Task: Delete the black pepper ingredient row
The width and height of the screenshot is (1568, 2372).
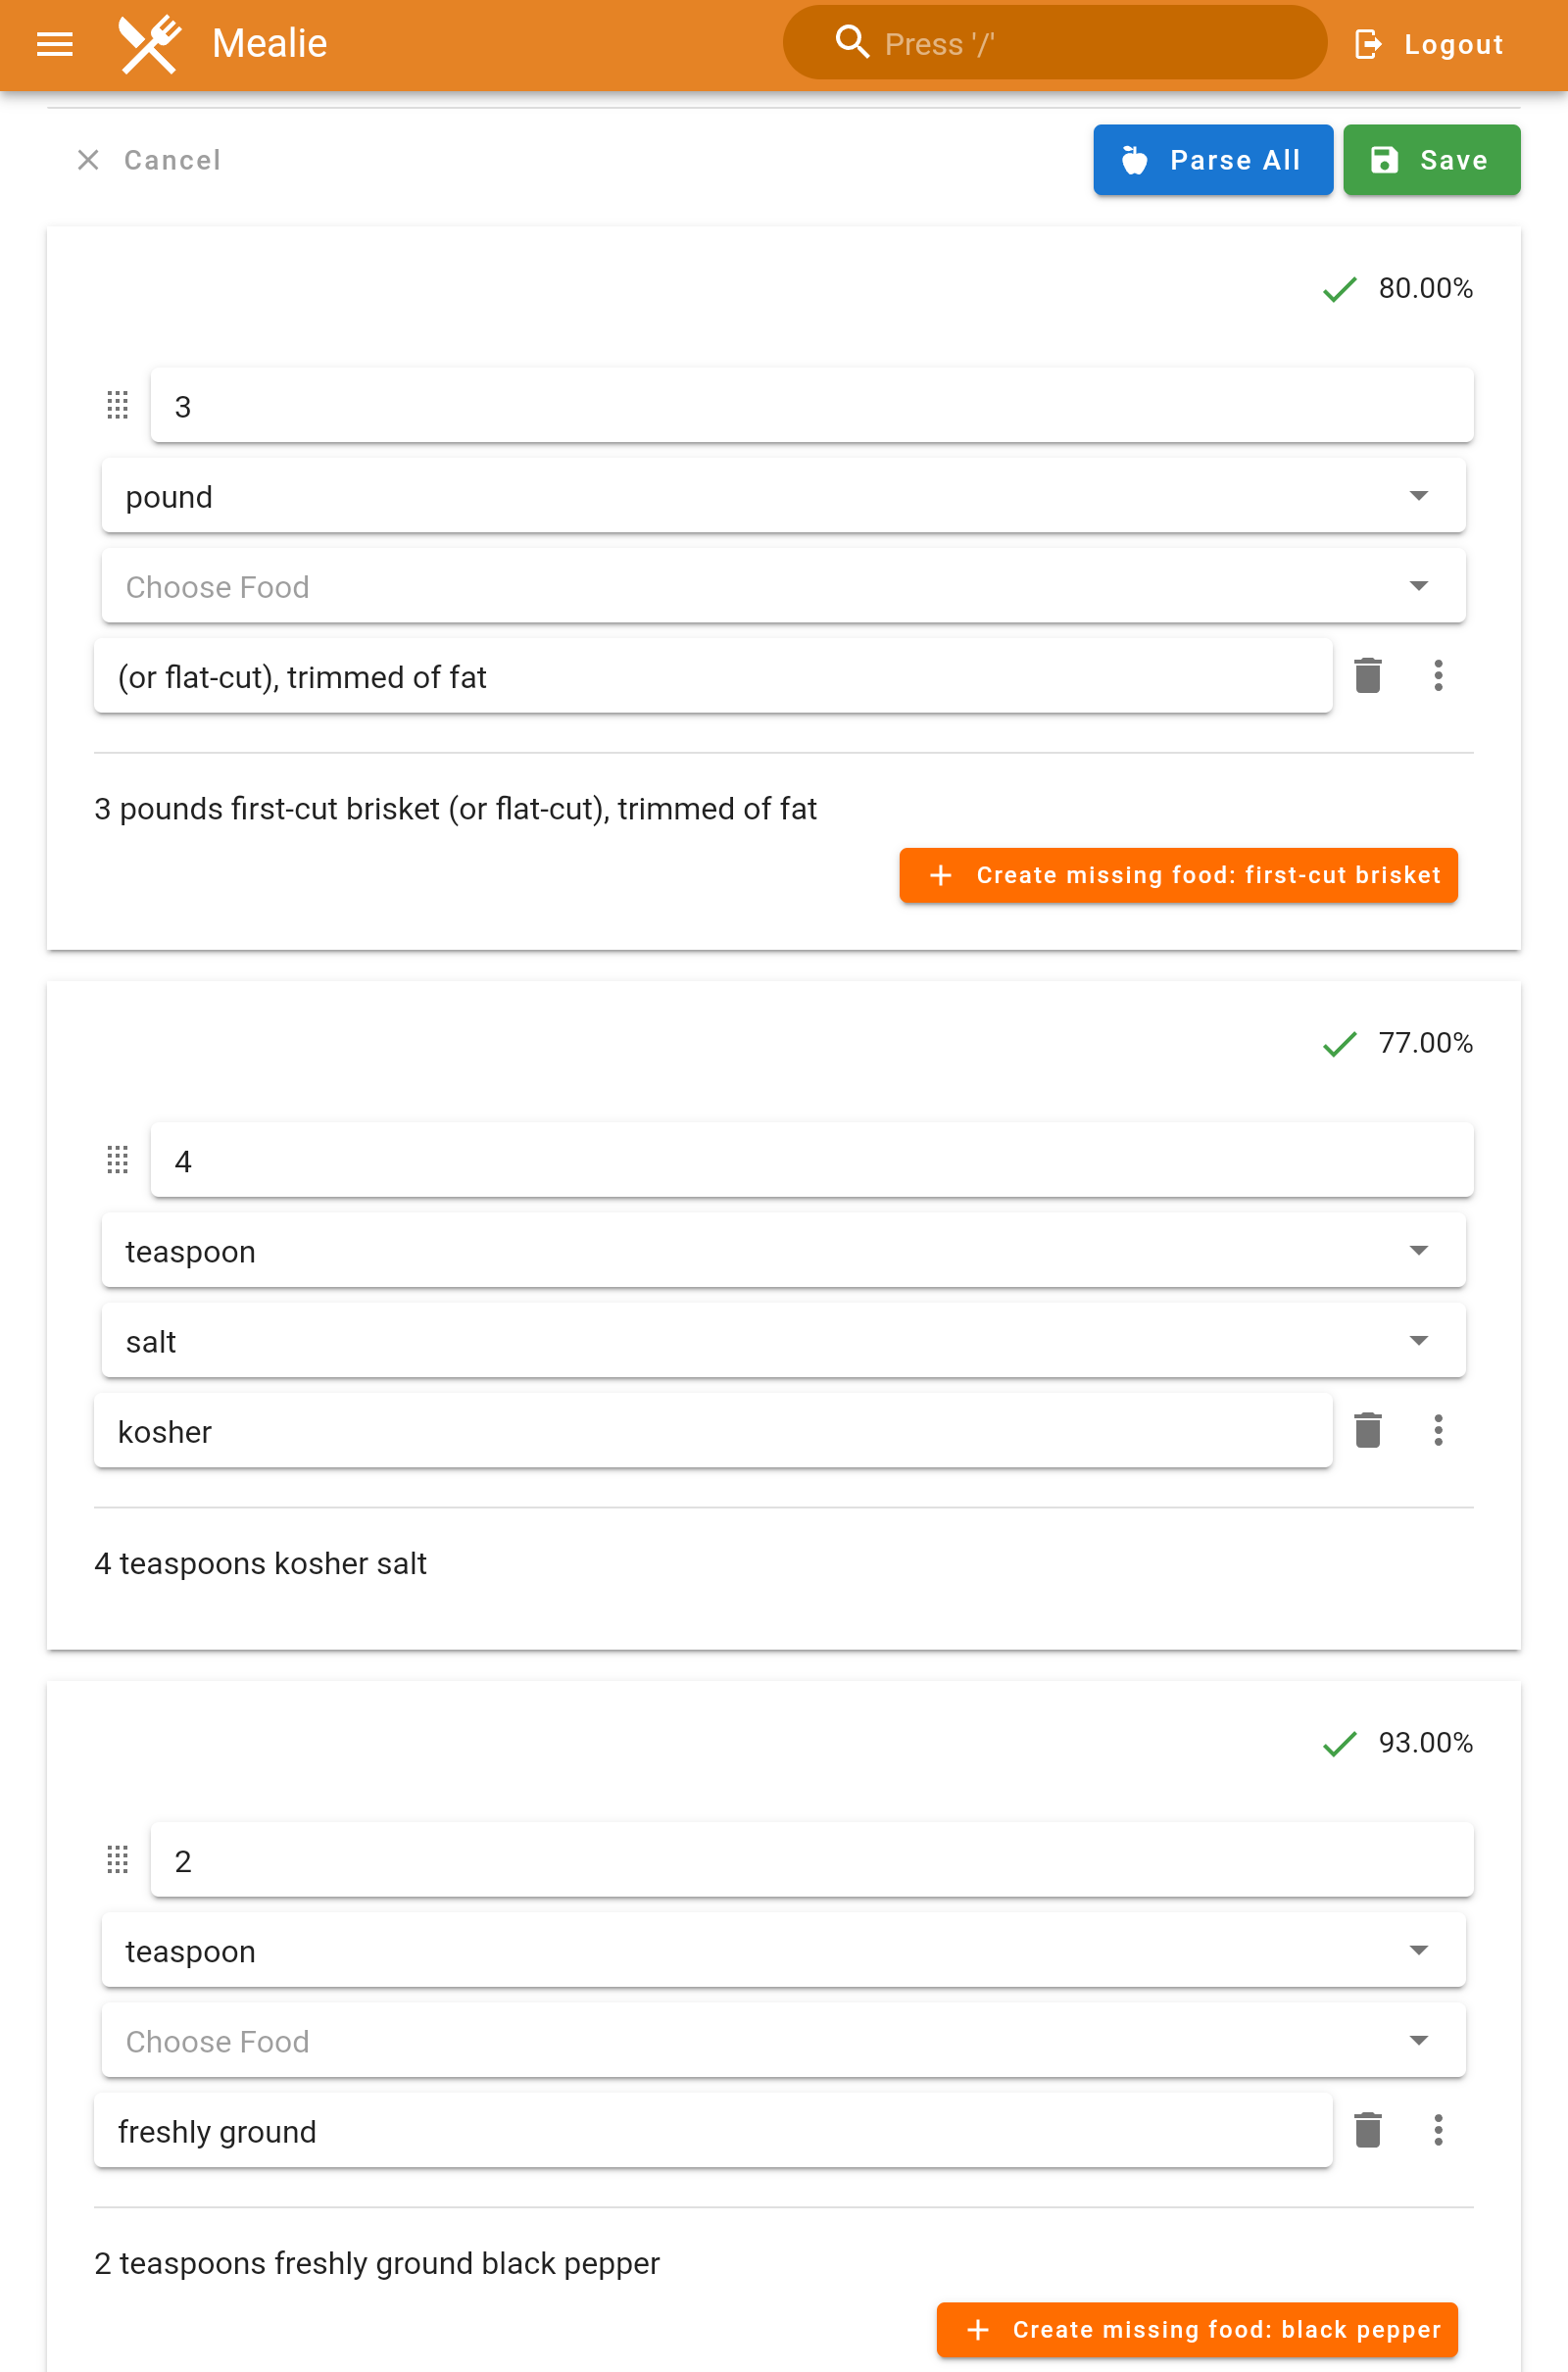Action: (1367, 2131)
